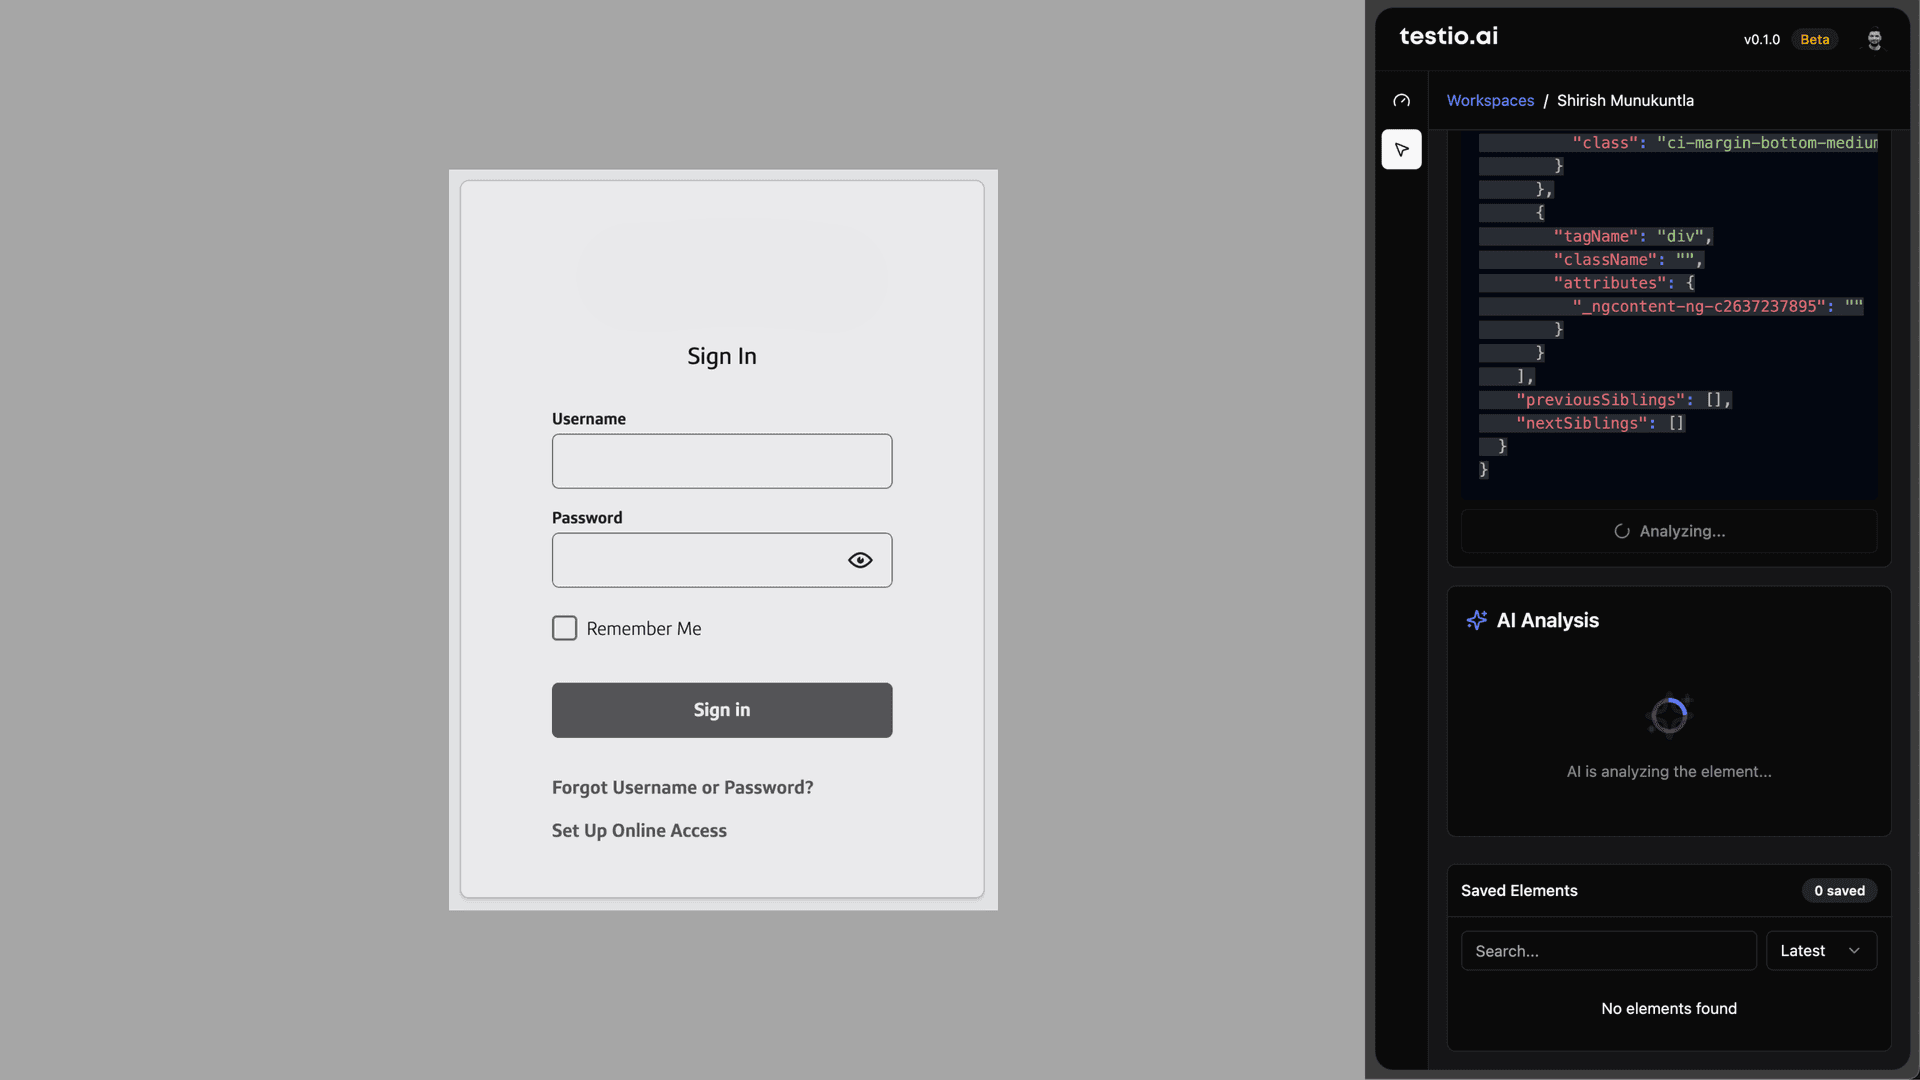The height and width of the screenshot is (1080, 1920).
Task: Focus the Username input field
Action: pos(721,461)
